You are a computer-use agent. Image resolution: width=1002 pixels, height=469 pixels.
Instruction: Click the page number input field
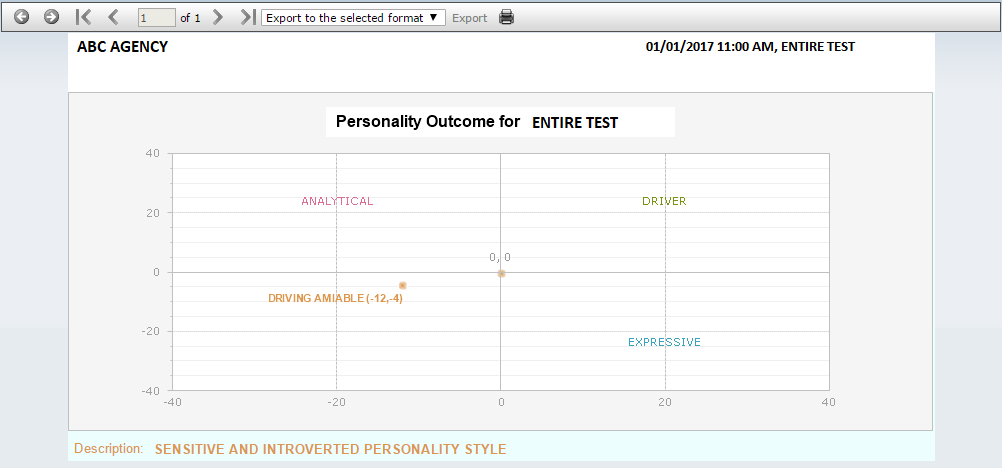coord(157,18)
